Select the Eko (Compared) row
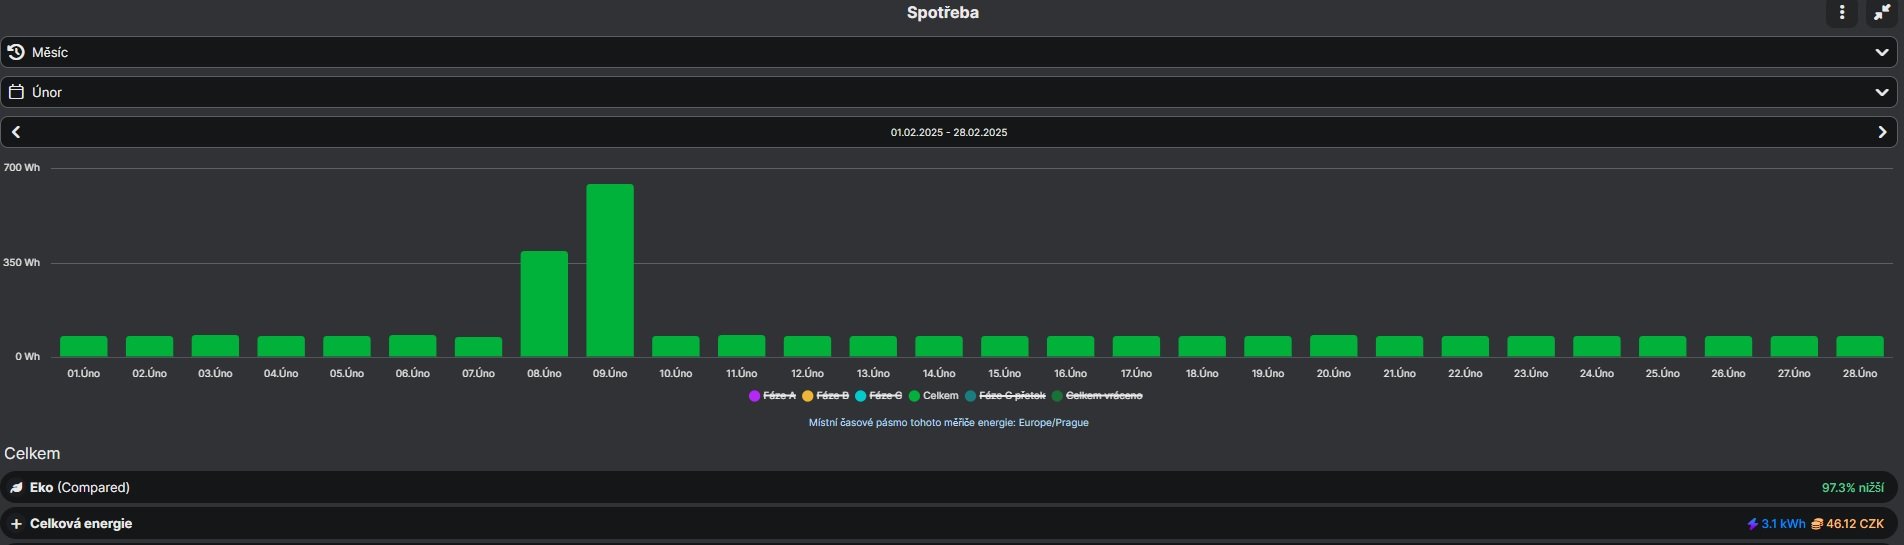This screenshot has width=1904, height=545. point(949,488)
